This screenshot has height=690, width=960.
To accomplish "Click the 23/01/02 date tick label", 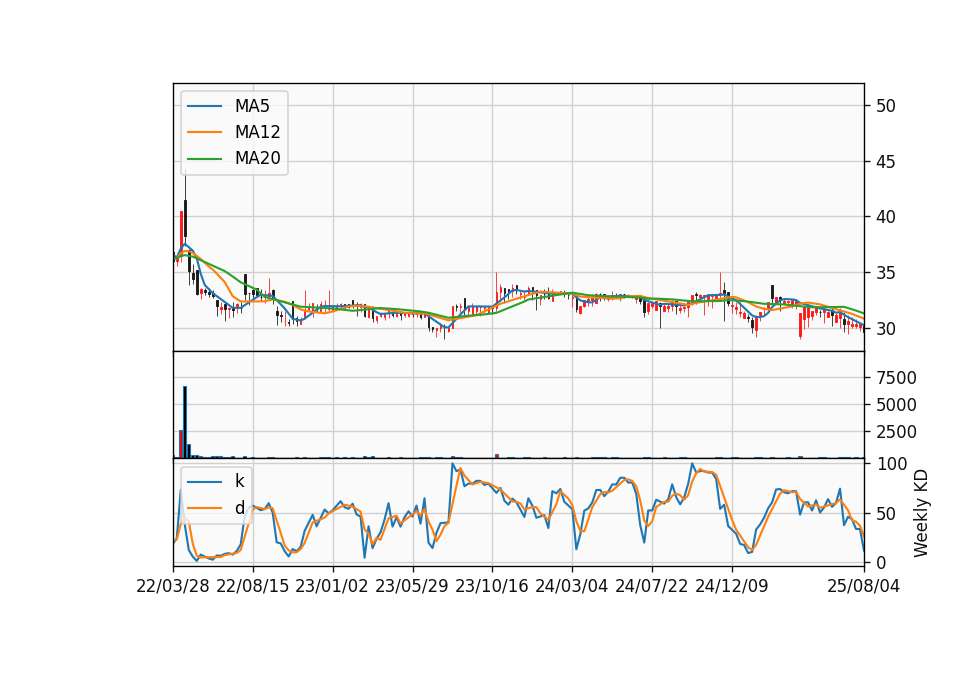I will (332, 586).
